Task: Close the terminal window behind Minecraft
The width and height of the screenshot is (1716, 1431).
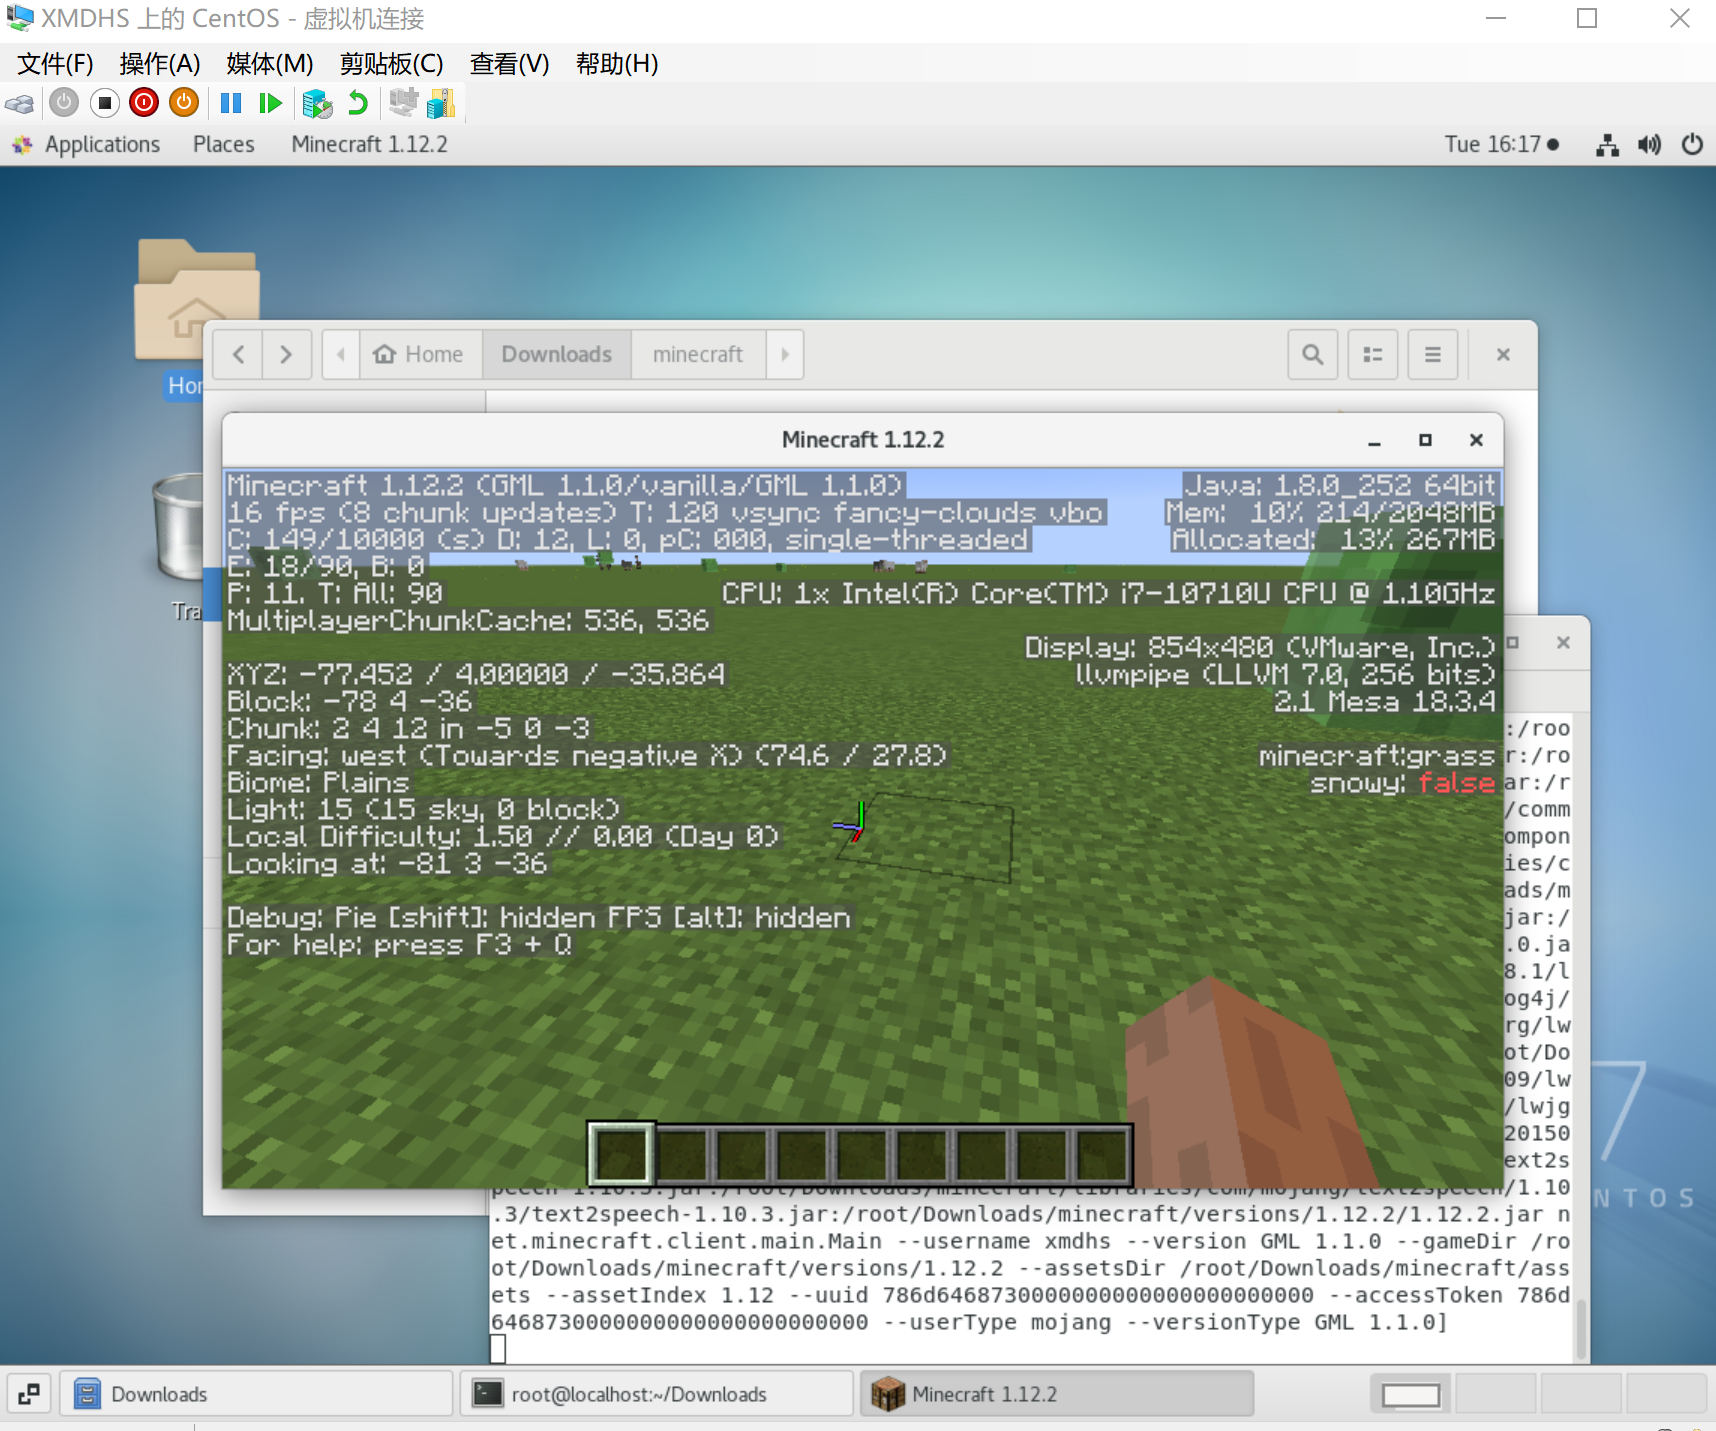Action: [x=1564, y=643]
